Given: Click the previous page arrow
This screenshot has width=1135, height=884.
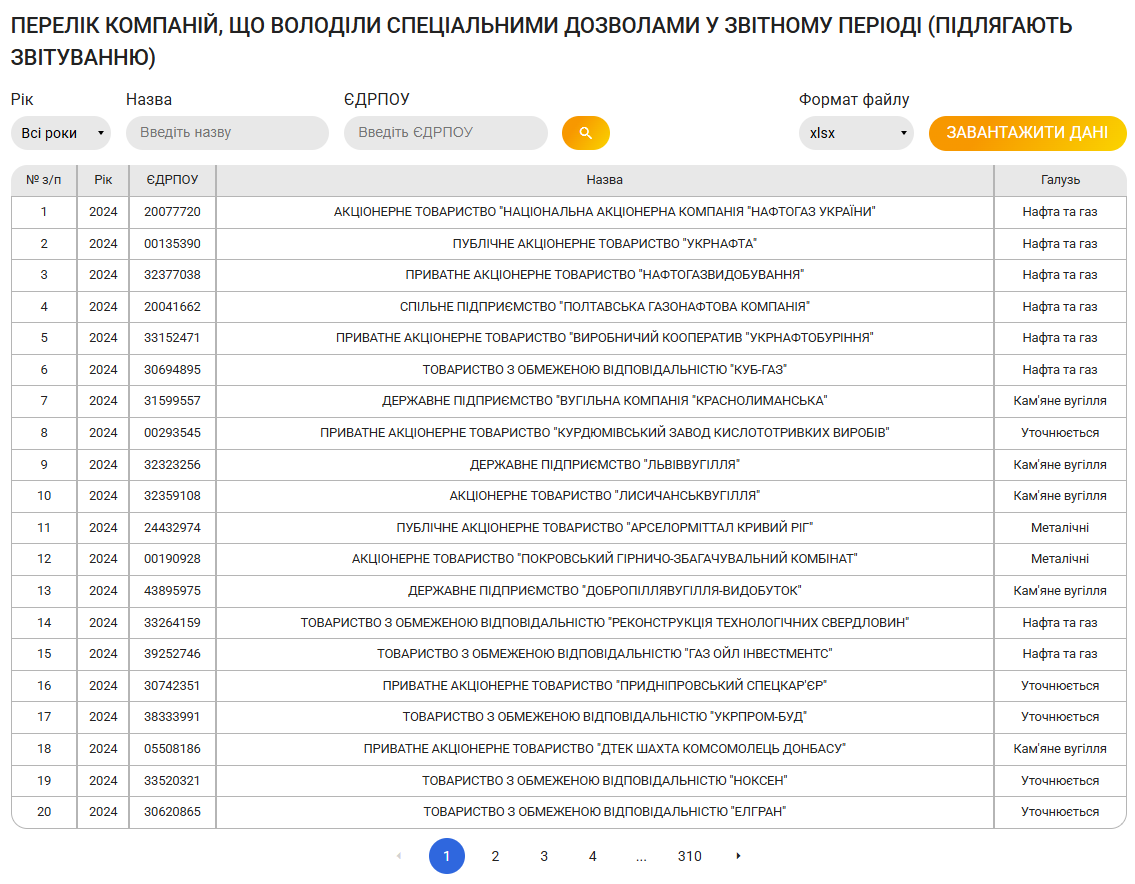Looking at the screenshot, I should click(399, 856).
